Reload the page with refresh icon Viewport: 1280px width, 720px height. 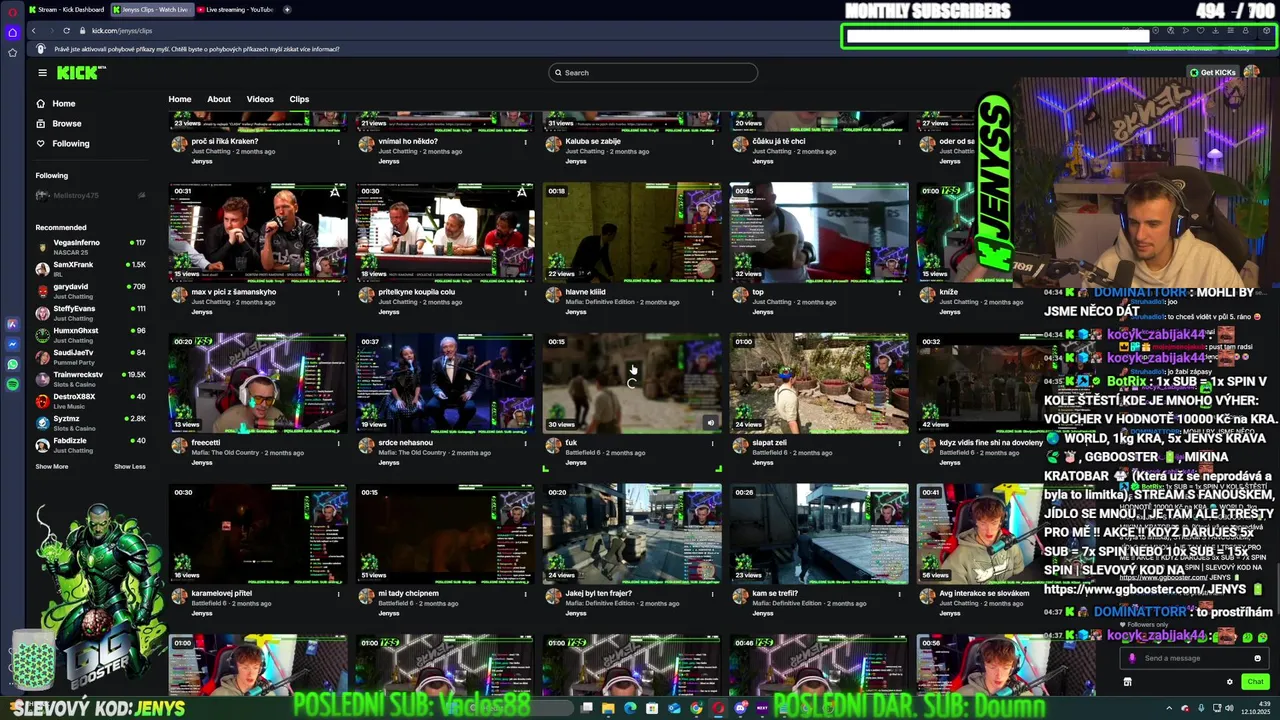66,31
